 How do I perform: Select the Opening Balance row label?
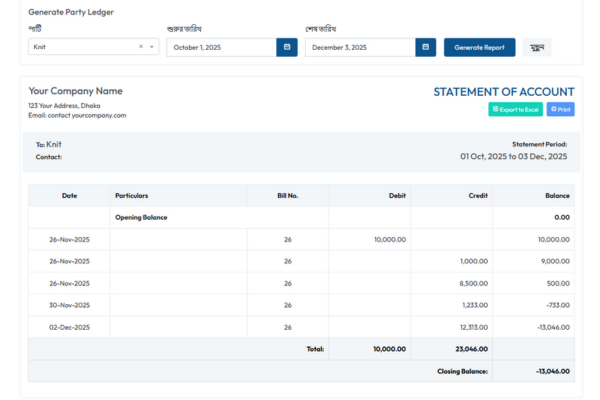coord(141,217)
